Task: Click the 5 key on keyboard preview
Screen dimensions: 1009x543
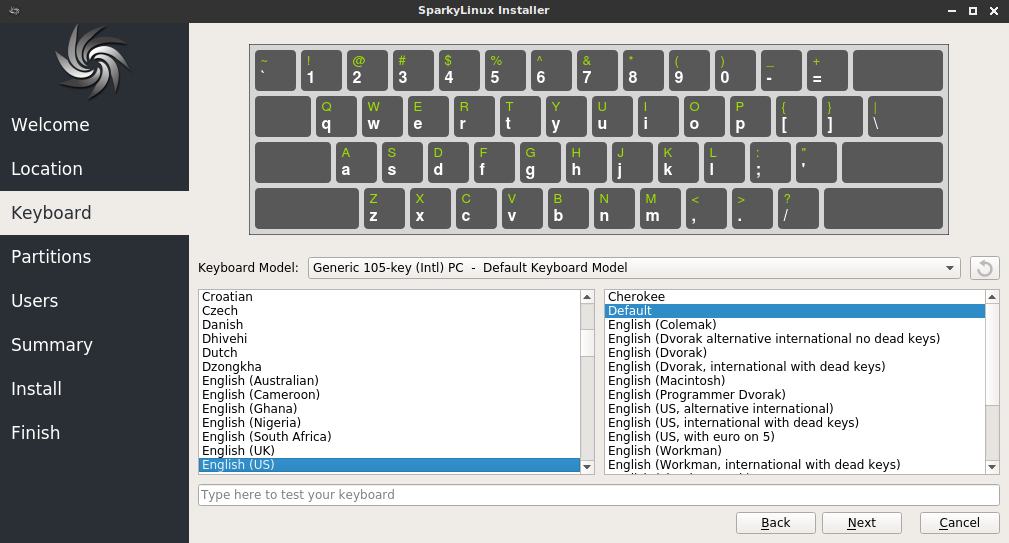Action: pyautogui.click(x=505, y=70)
